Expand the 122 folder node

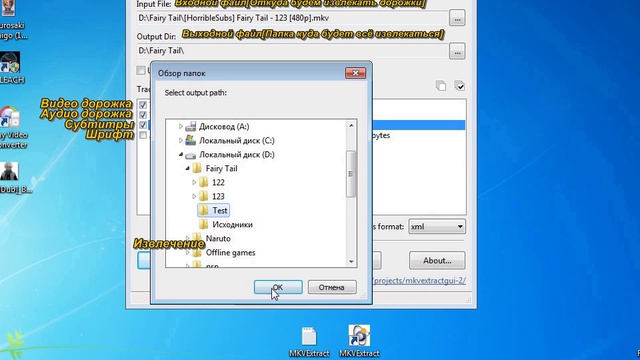(194, 182)
